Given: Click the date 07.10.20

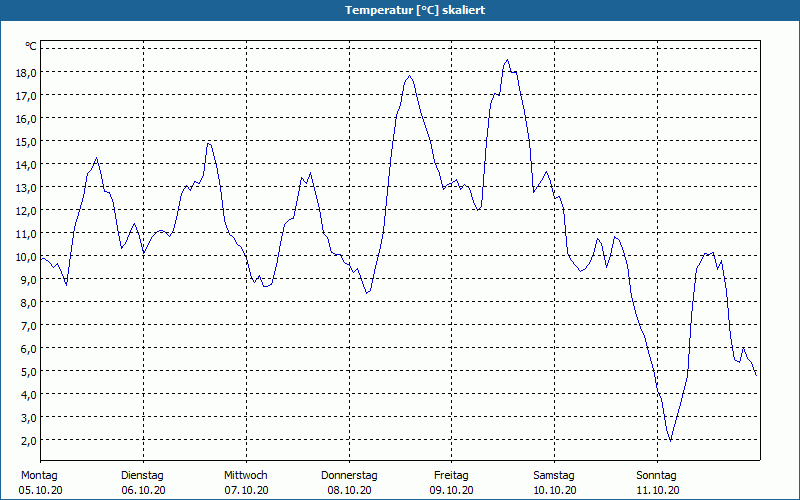Looking at the screenshot, I should pyautogui.click(x=246, y=490).
